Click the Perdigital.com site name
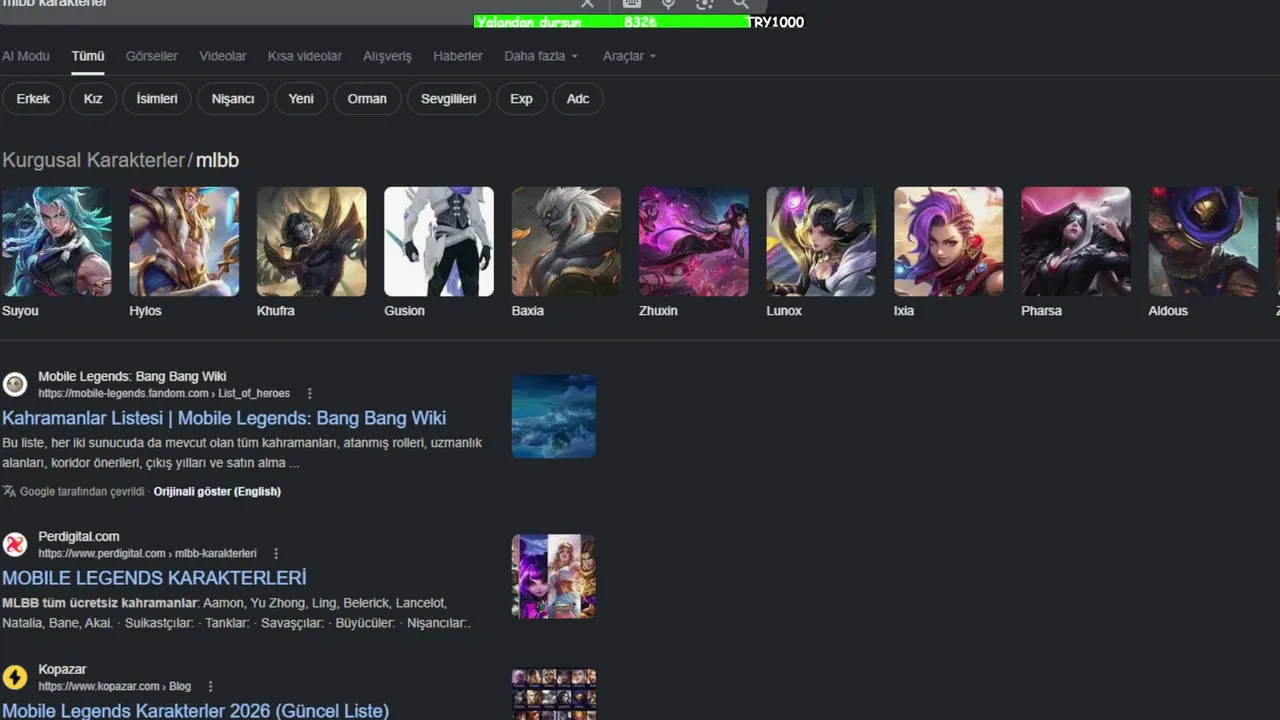Image resolution: width=1280 pixels, height=720 pixels. coord(79,537)
